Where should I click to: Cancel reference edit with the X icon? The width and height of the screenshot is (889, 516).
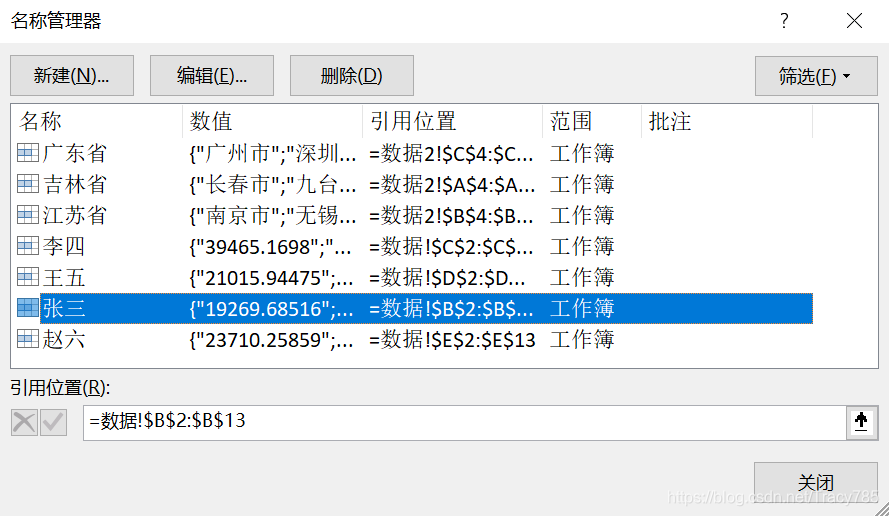pos(24,422)
